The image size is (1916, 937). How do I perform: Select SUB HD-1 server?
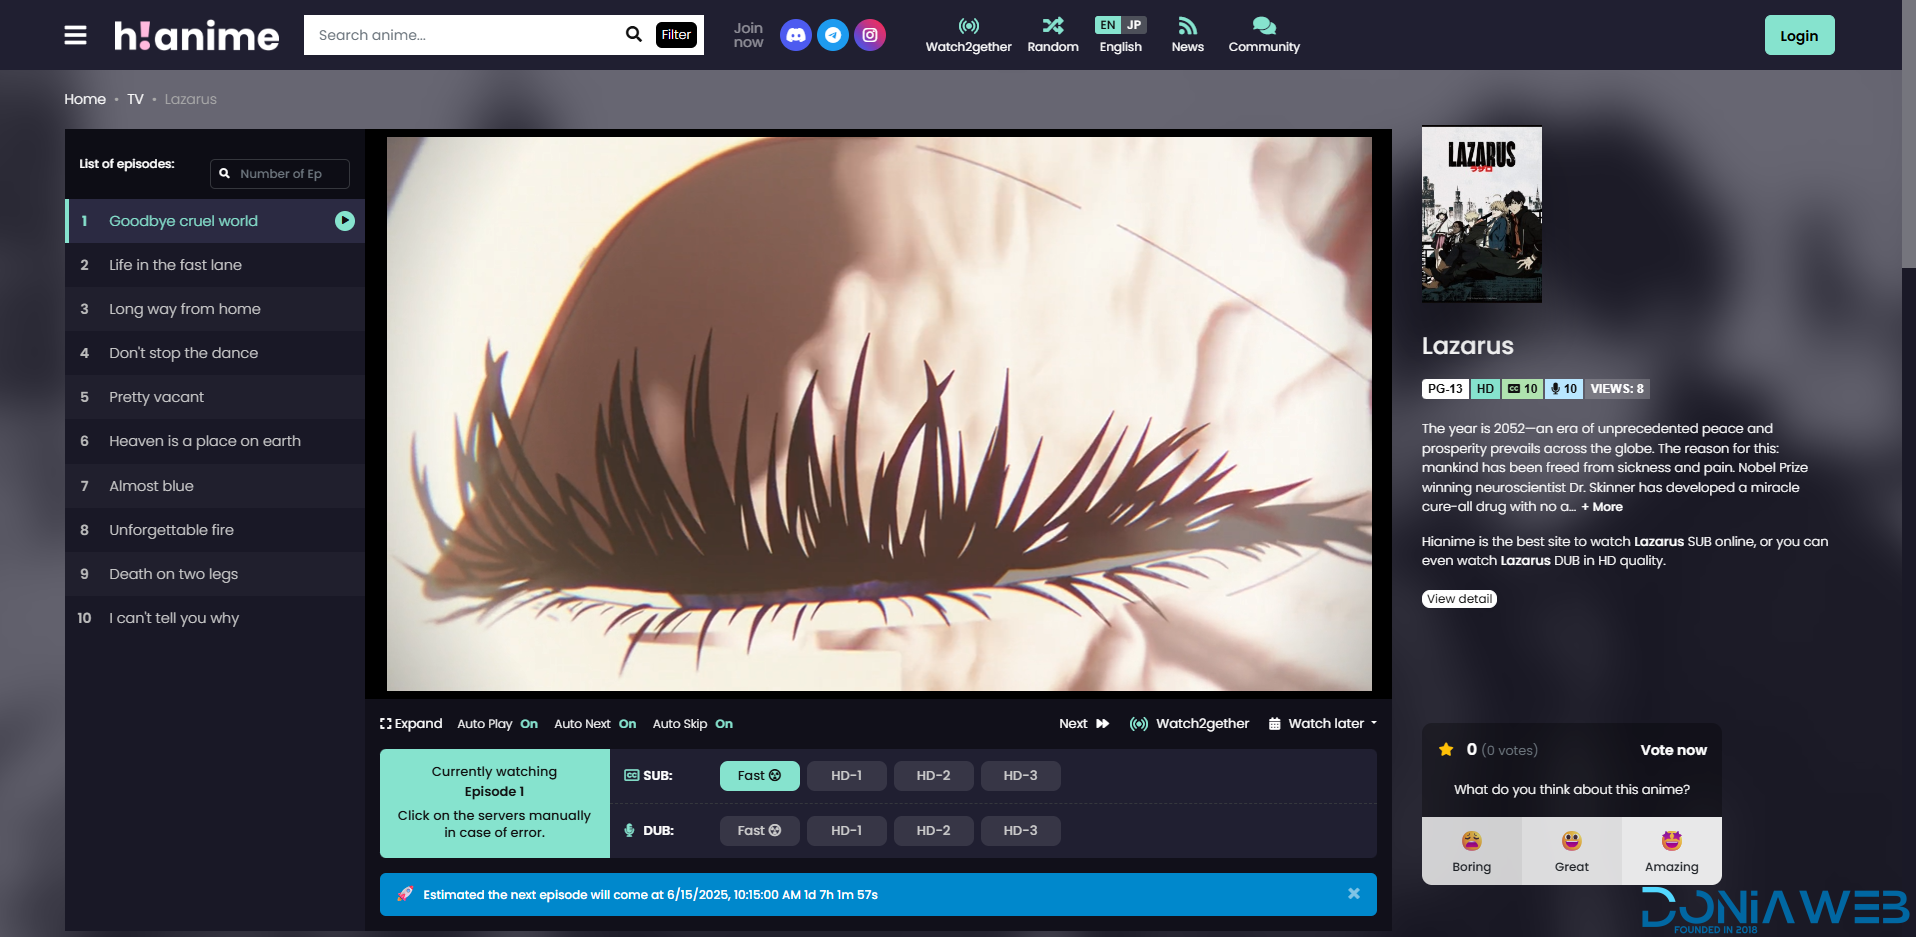(846, 775)
